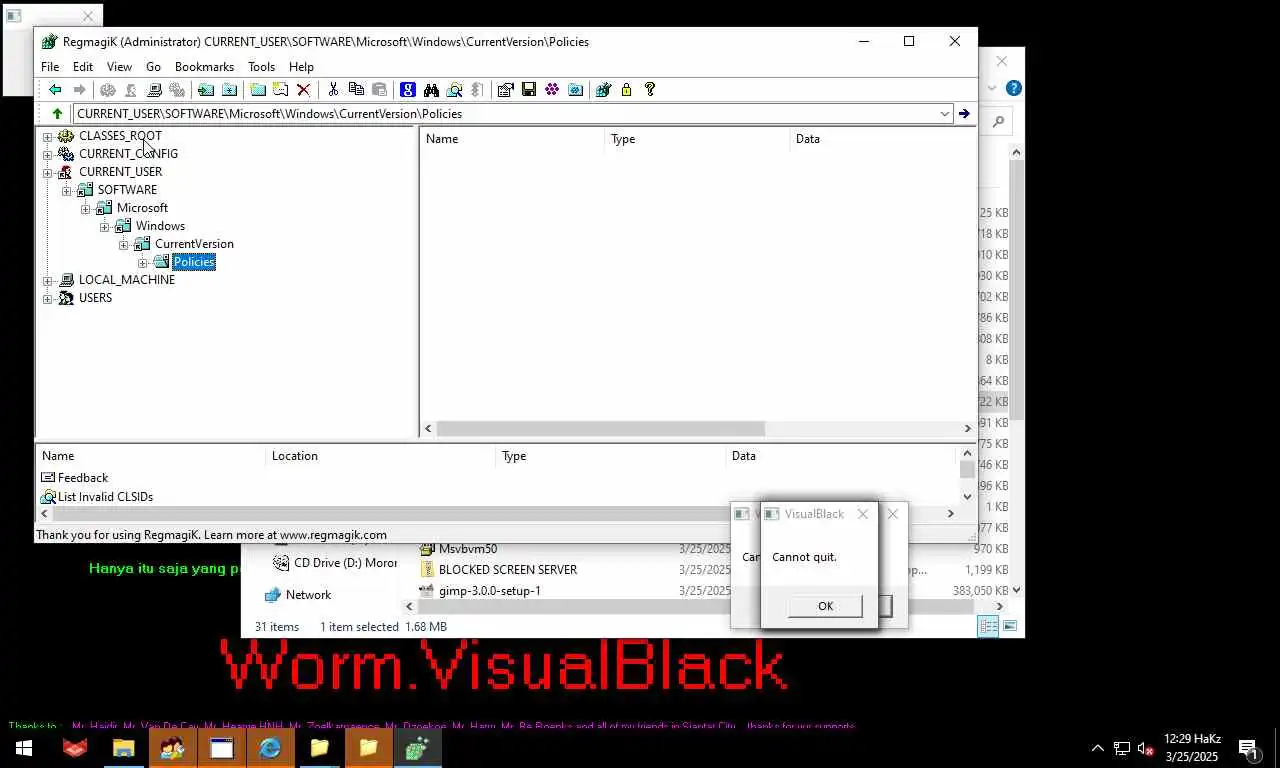Click the values pane horizontal scrollbar thumb

coord(600,428)
